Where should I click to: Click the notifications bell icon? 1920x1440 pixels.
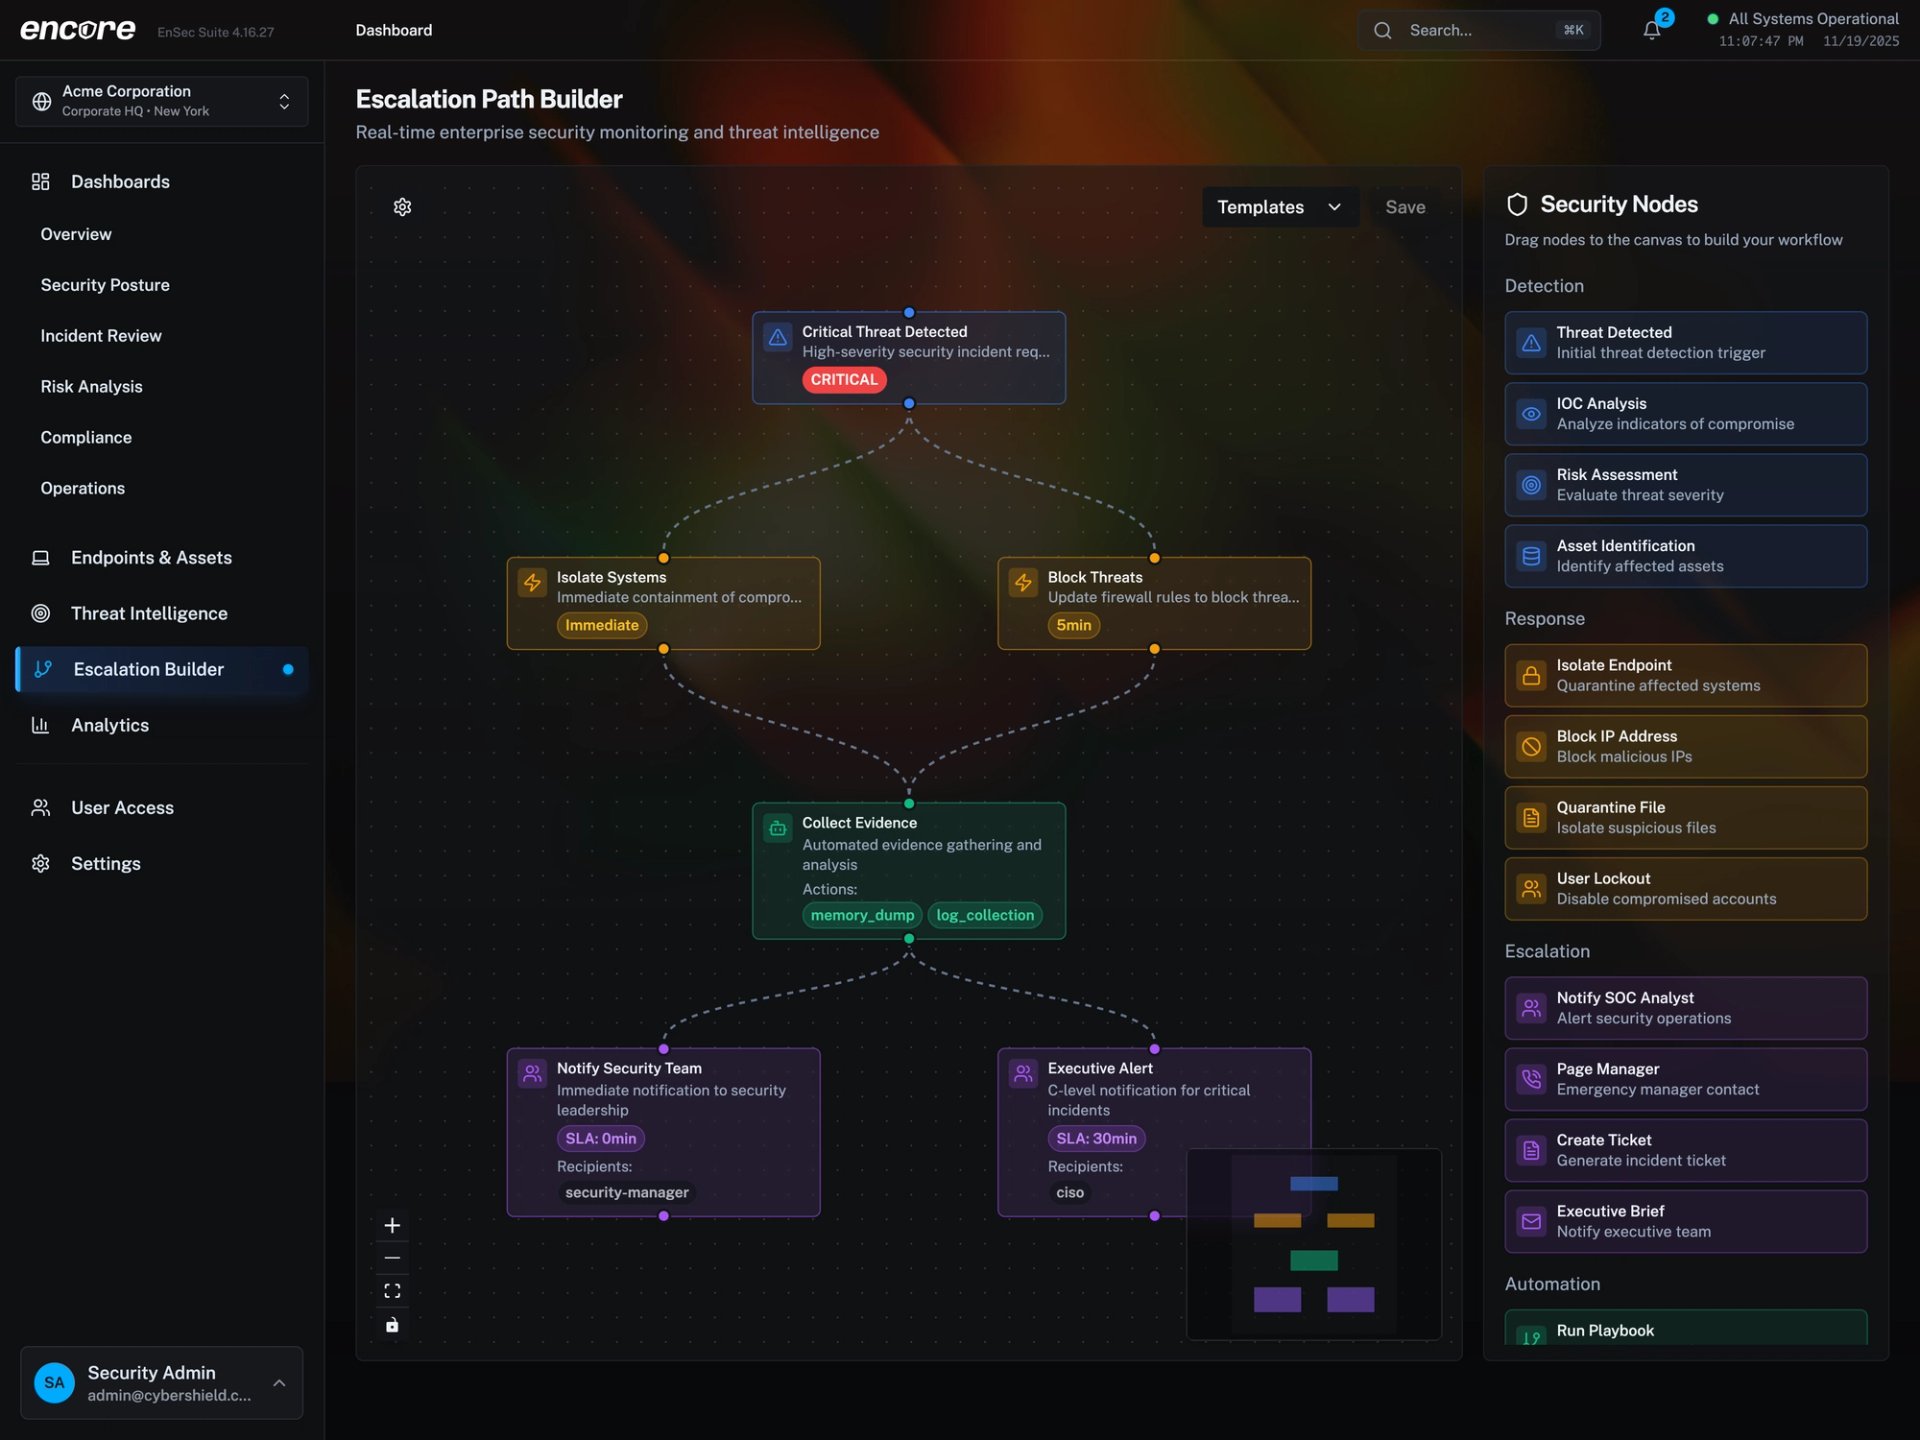click(1652, 30)
